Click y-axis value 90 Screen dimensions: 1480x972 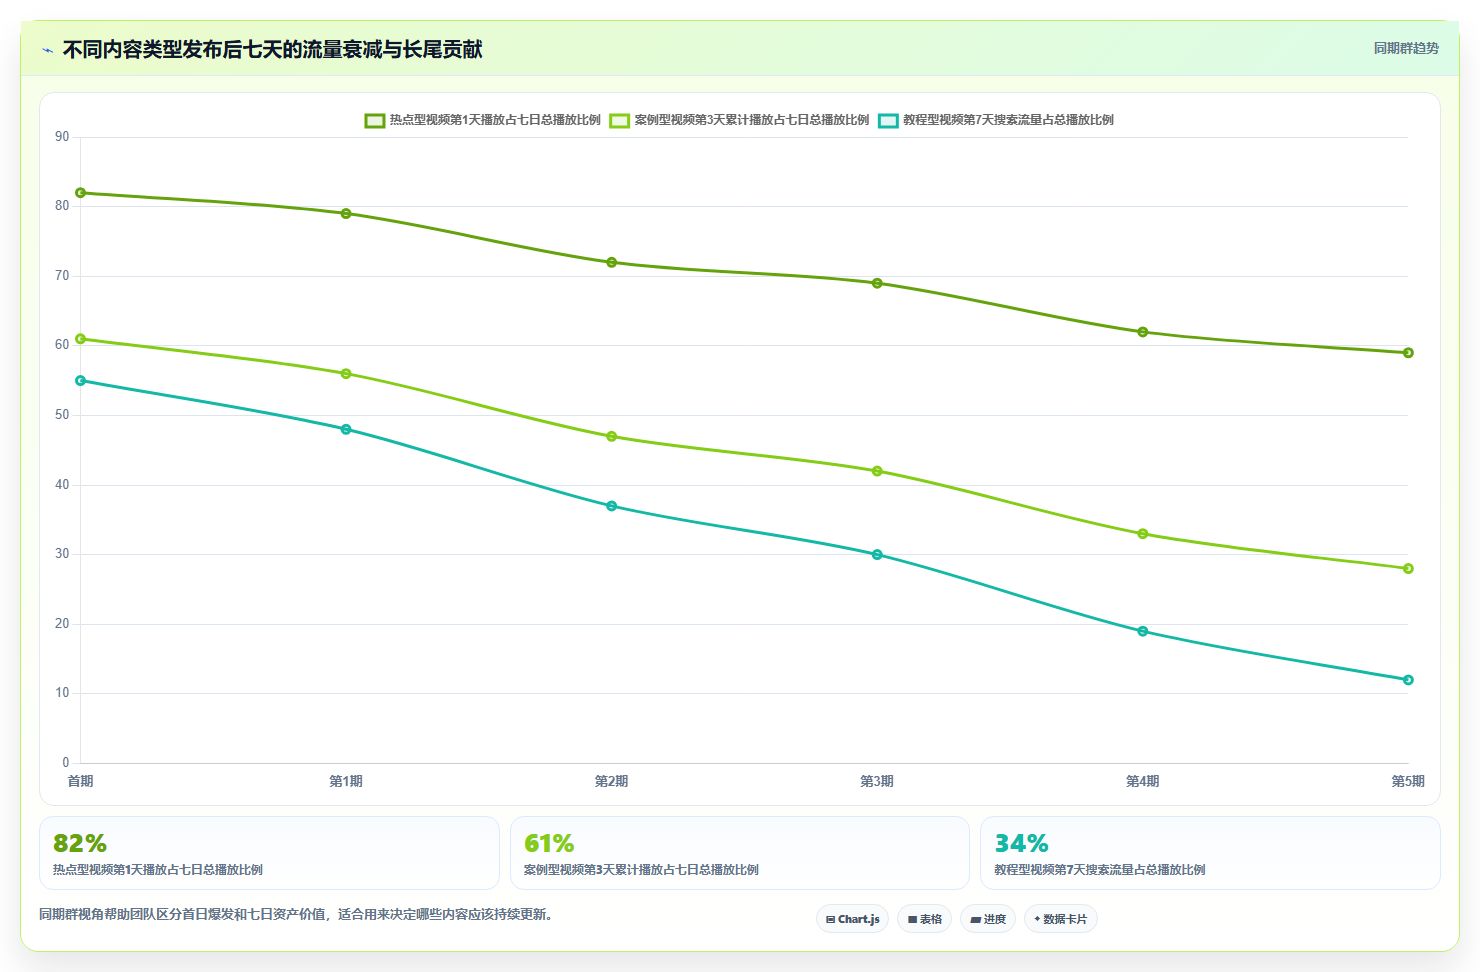coord(62,137)
